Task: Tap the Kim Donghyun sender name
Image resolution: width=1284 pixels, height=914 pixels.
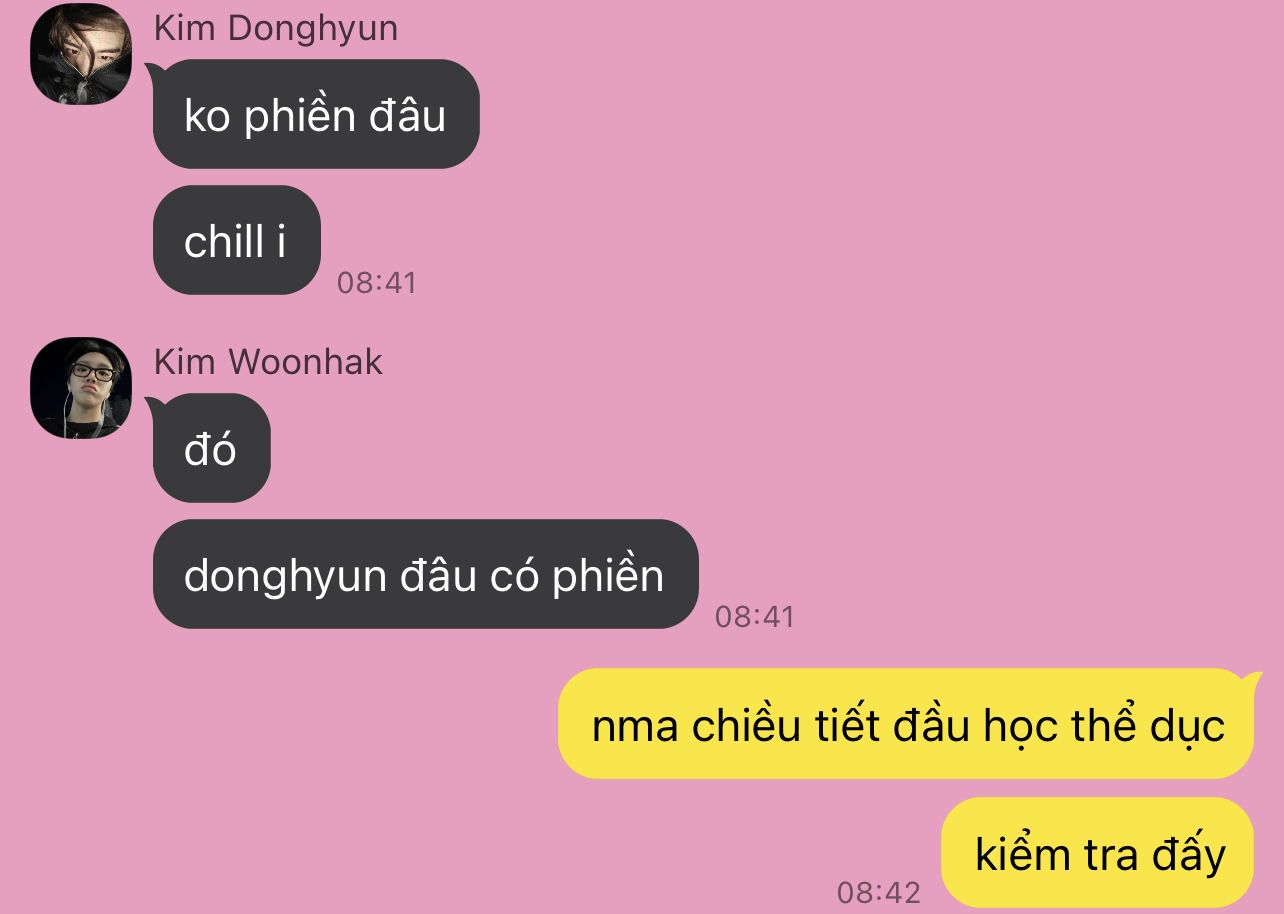Action: click(x=276, y=28)
